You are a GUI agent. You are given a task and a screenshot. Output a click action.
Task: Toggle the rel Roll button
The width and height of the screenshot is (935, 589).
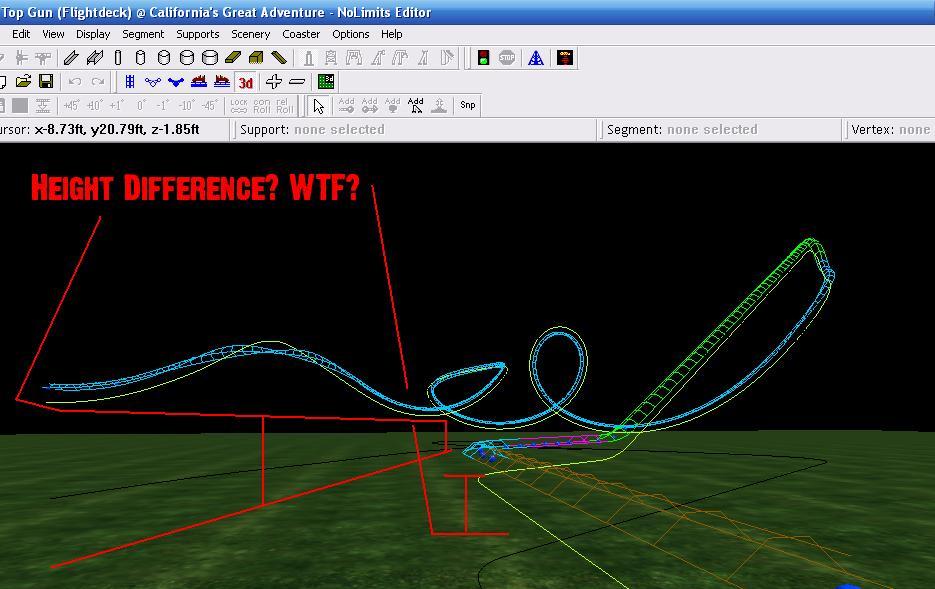284,106
